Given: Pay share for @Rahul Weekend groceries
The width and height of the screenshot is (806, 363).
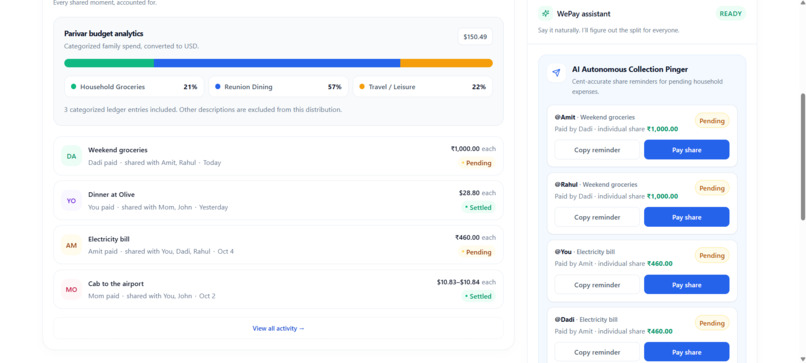Looking at the screenshot, I should pyautogui.click(x=686, y=217).
